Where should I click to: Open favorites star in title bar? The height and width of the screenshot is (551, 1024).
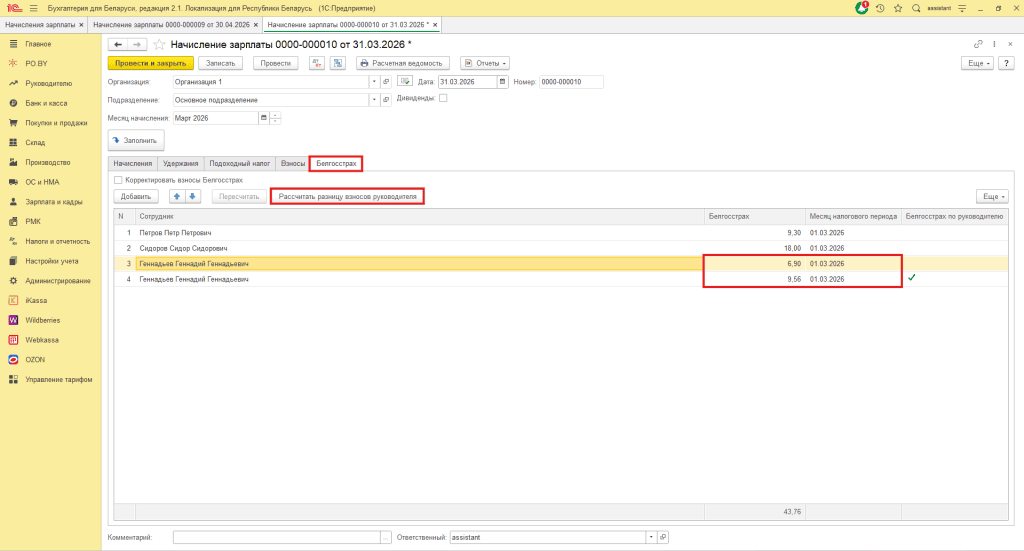pos(898,8)
